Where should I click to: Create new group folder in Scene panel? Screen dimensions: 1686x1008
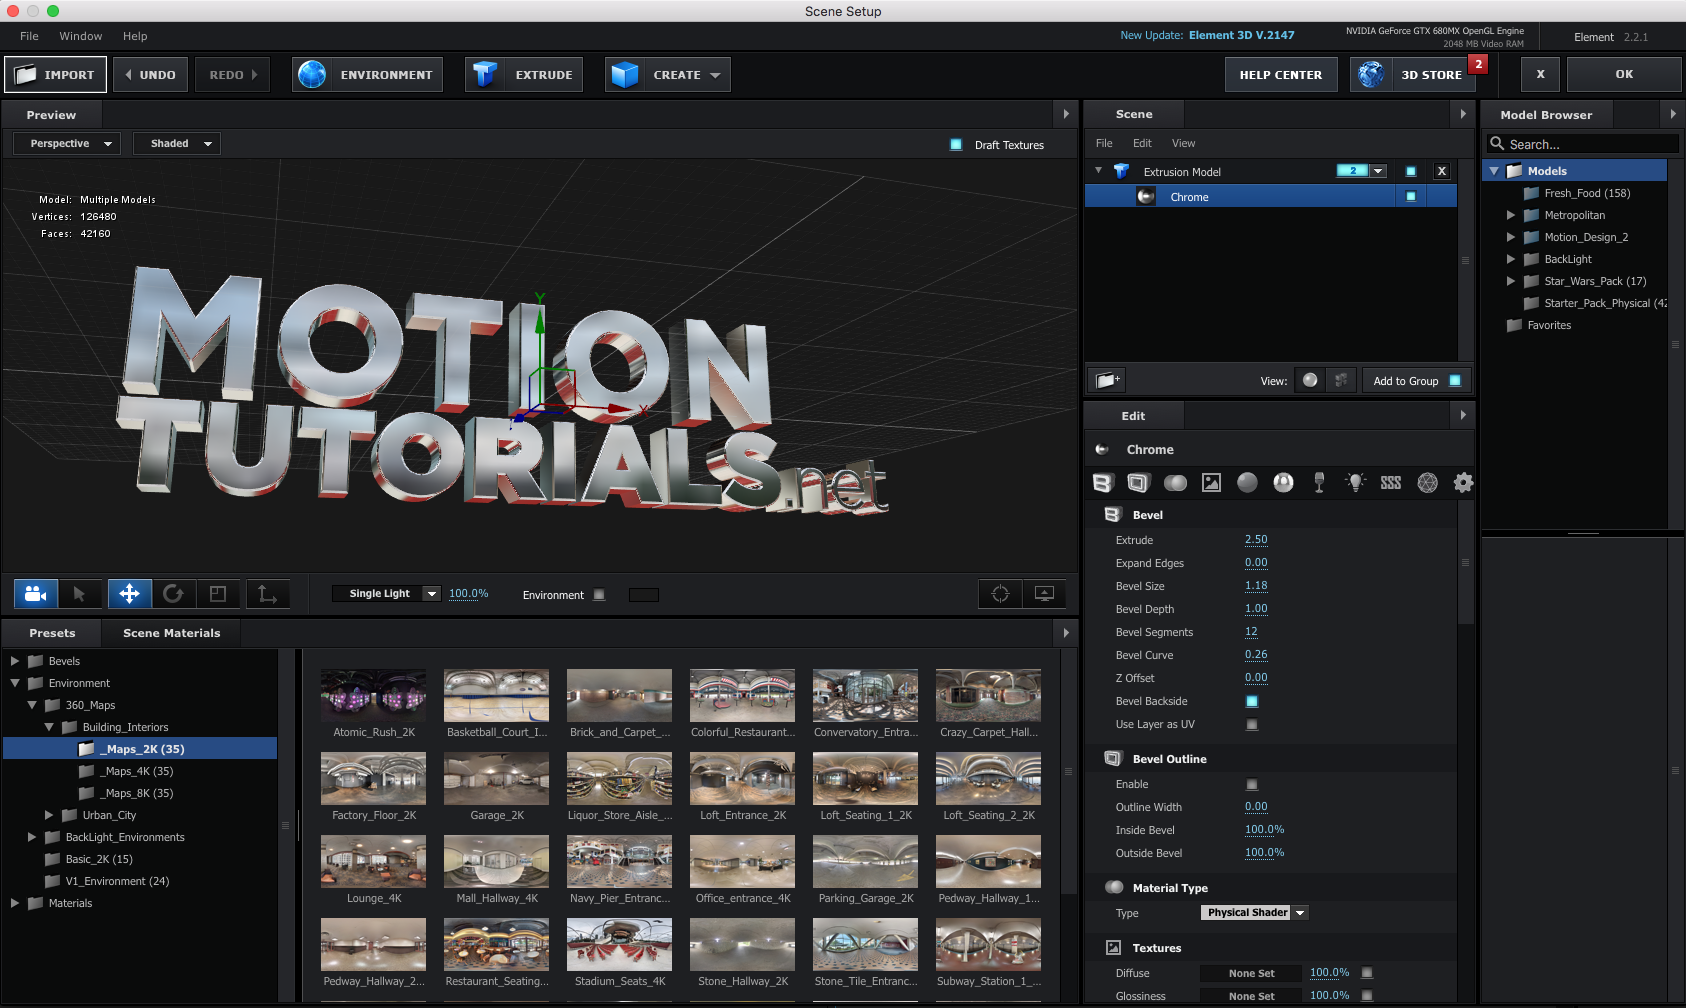click(x=1106, y=380)
